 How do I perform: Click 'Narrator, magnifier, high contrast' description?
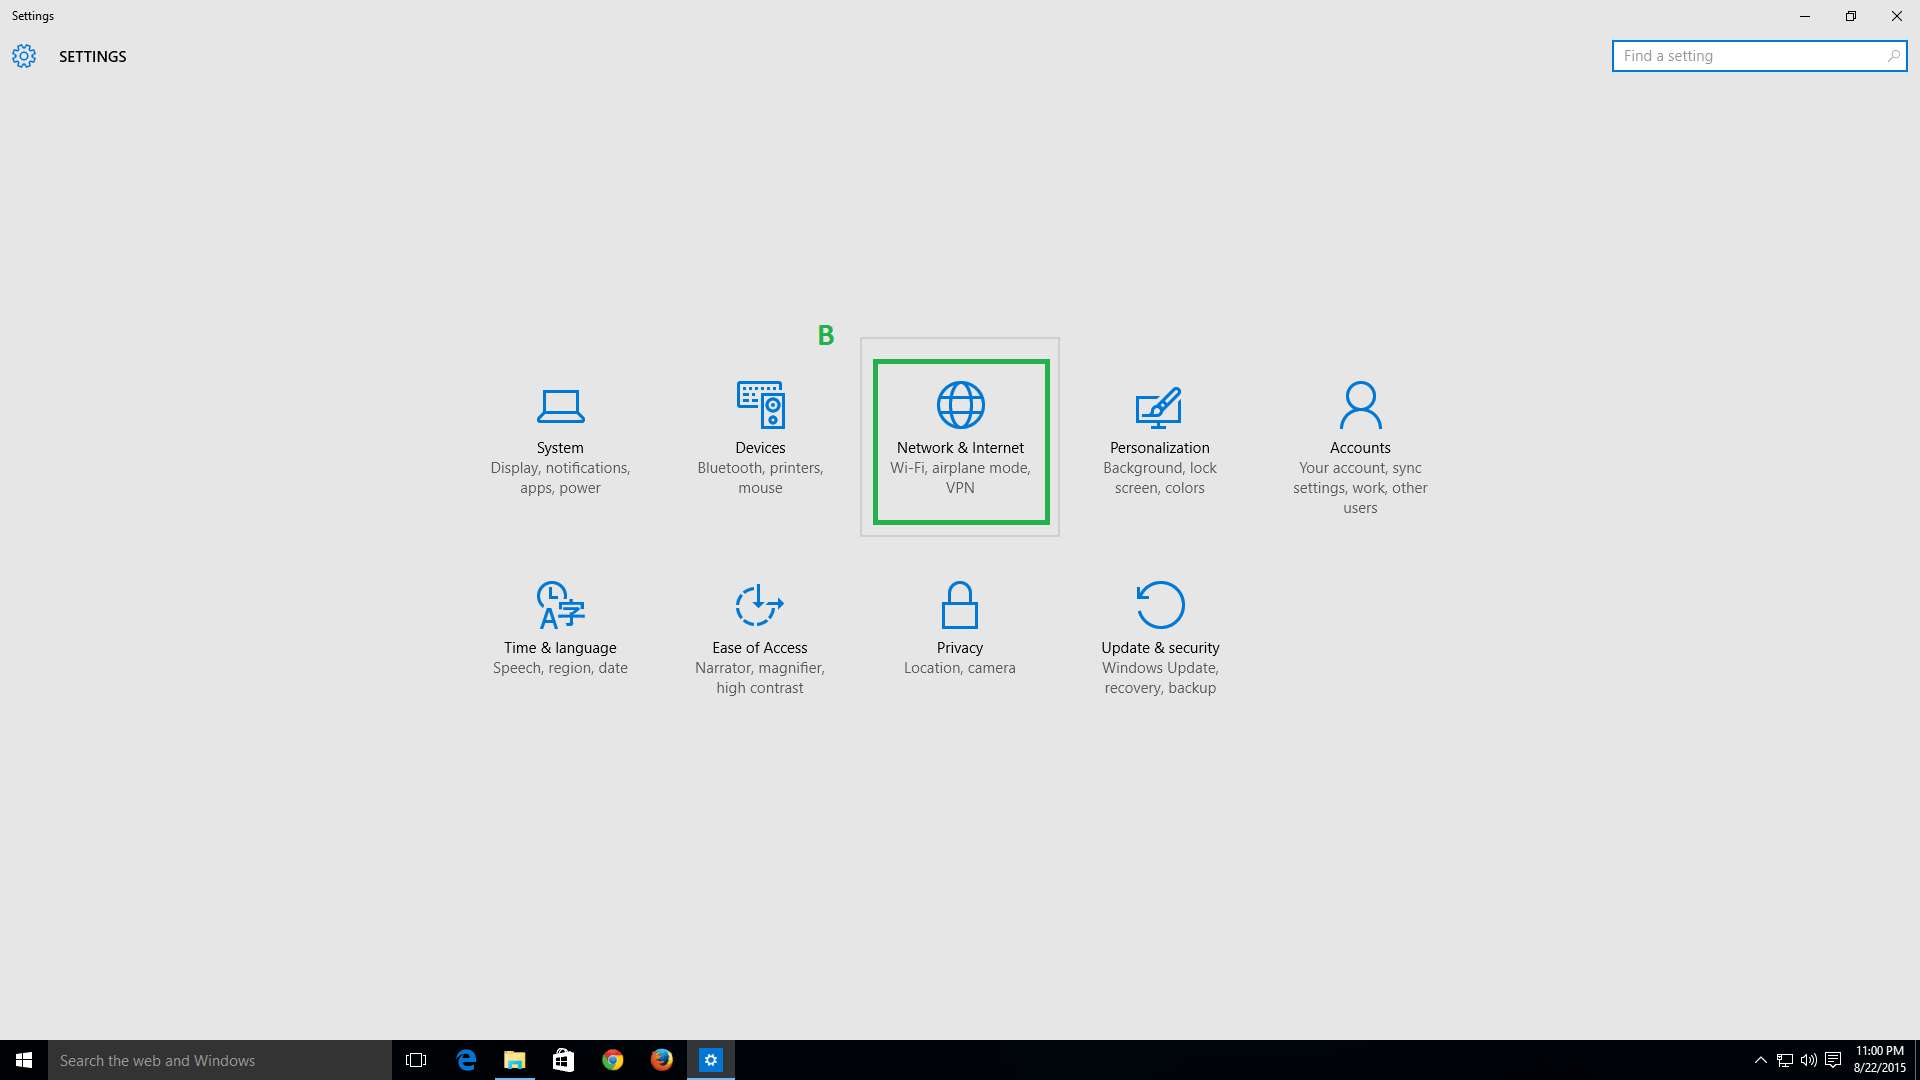click(760, 678)
